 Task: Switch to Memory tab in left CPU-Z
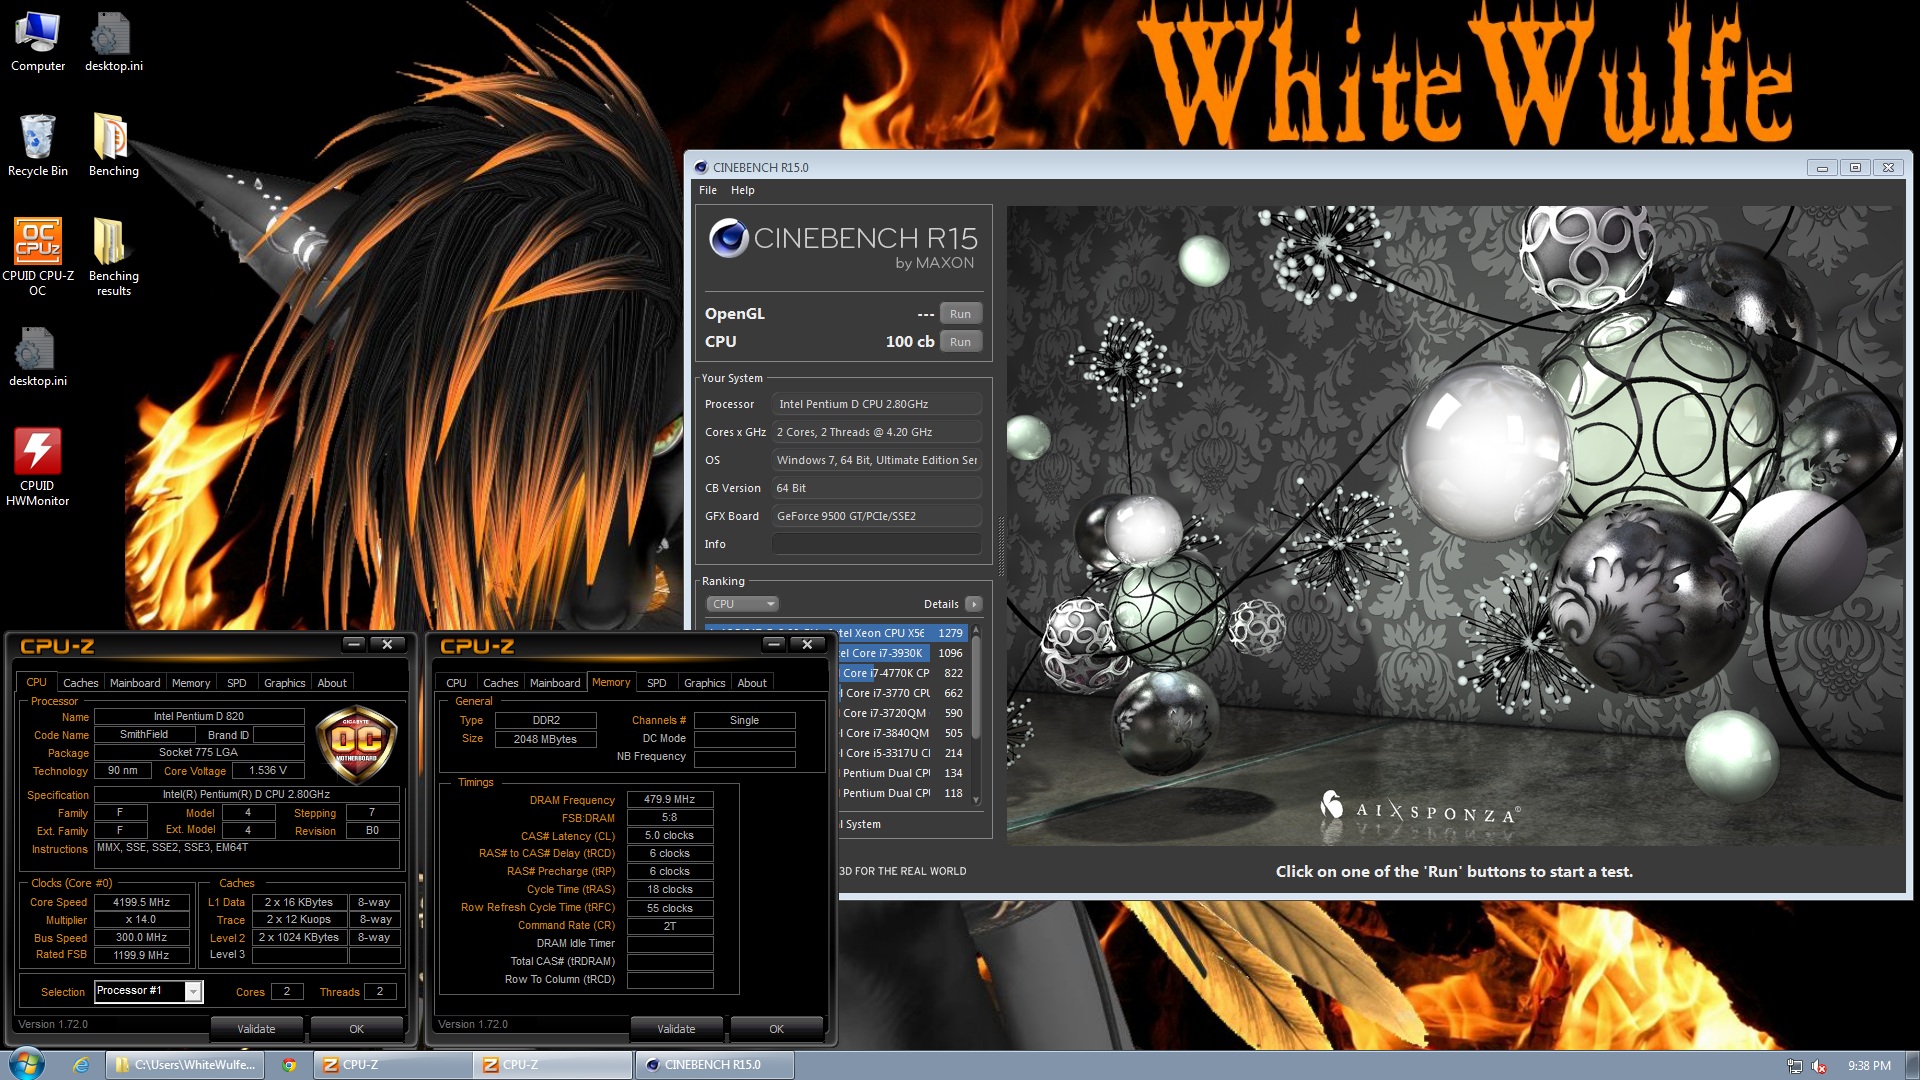click(x=191, y=683)
